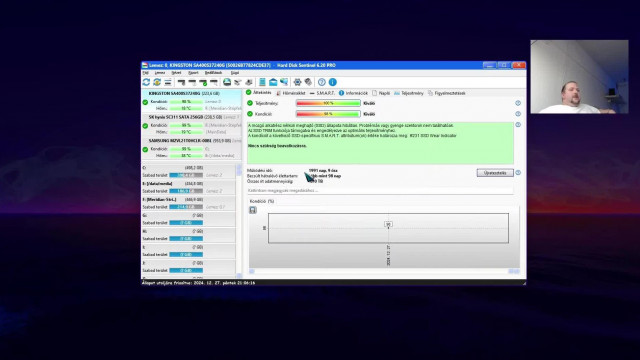The width and height of the screenshot is (640, 360).
Task: Click the configuration gear toolbar icon
Action: click(297, 82)
